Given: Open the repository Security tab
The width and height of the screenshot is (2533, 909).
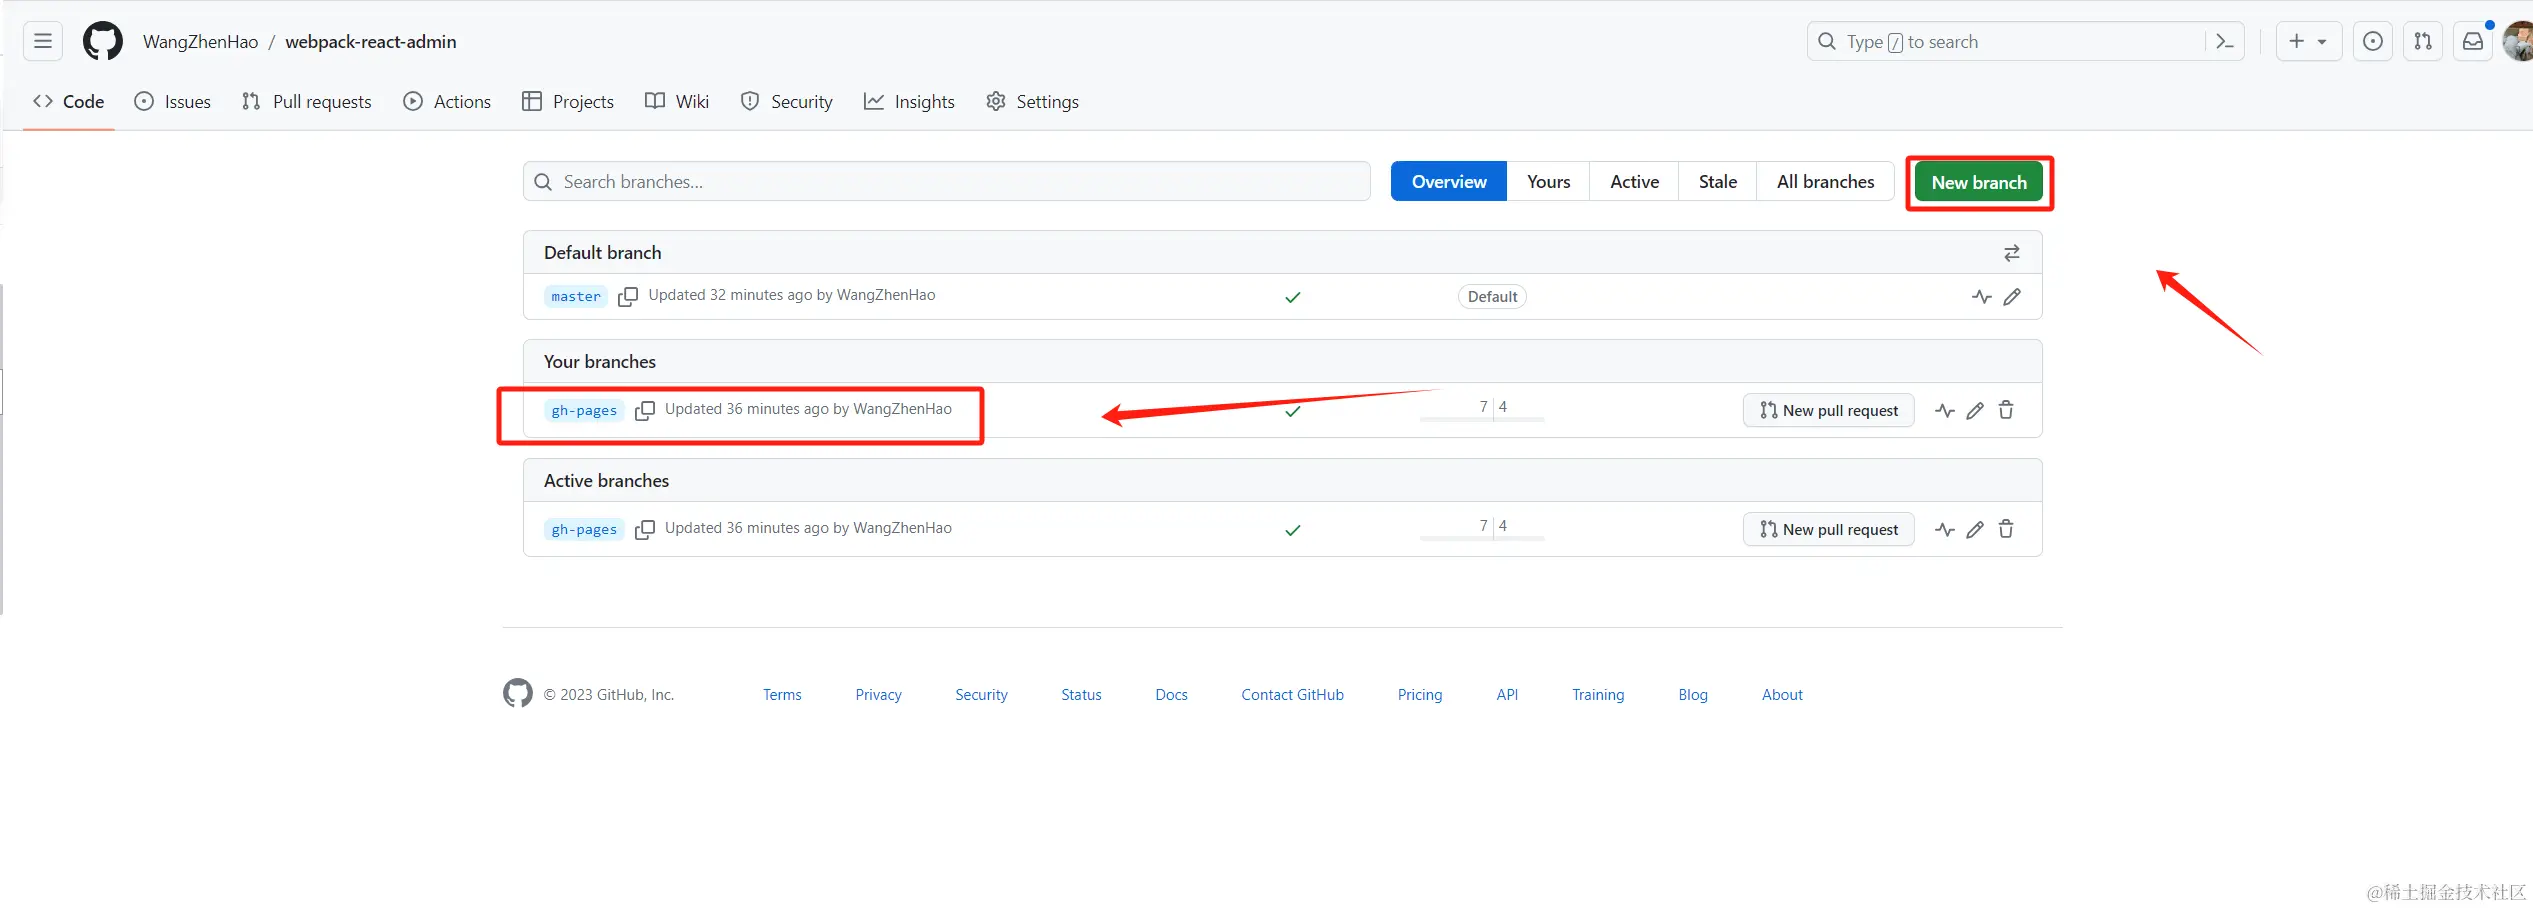Looking at the screenshot, I should tap(787, 102).
